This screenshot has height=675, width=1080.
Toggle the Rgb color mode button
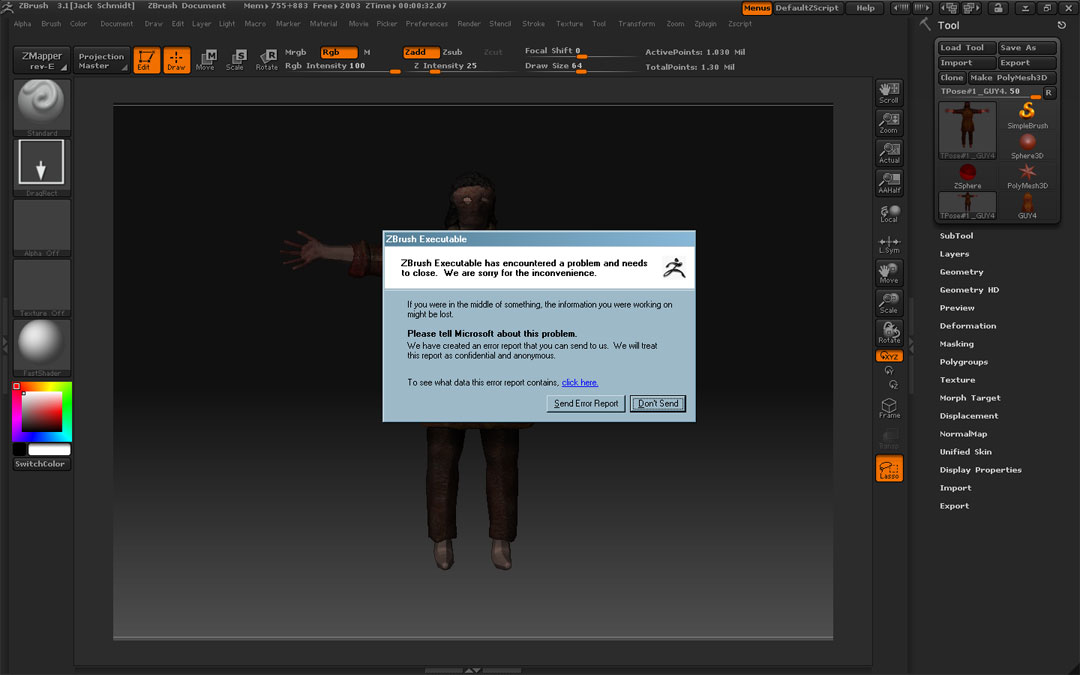[339, 52]
